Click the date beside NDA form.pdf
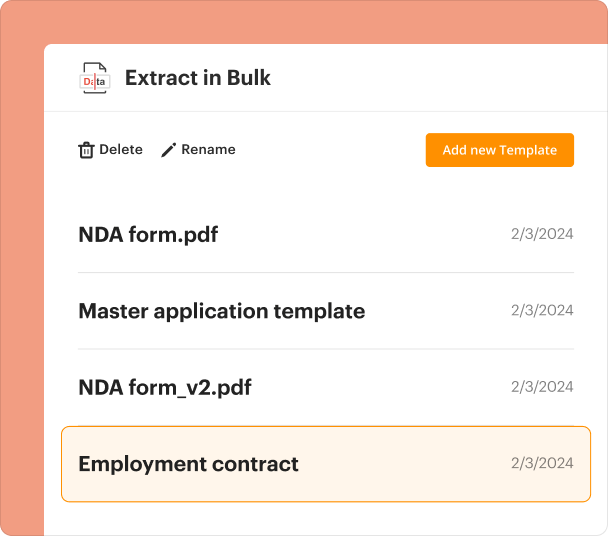Image resolution: width=608 pixels, height=536 pixels. coord(541,235)
